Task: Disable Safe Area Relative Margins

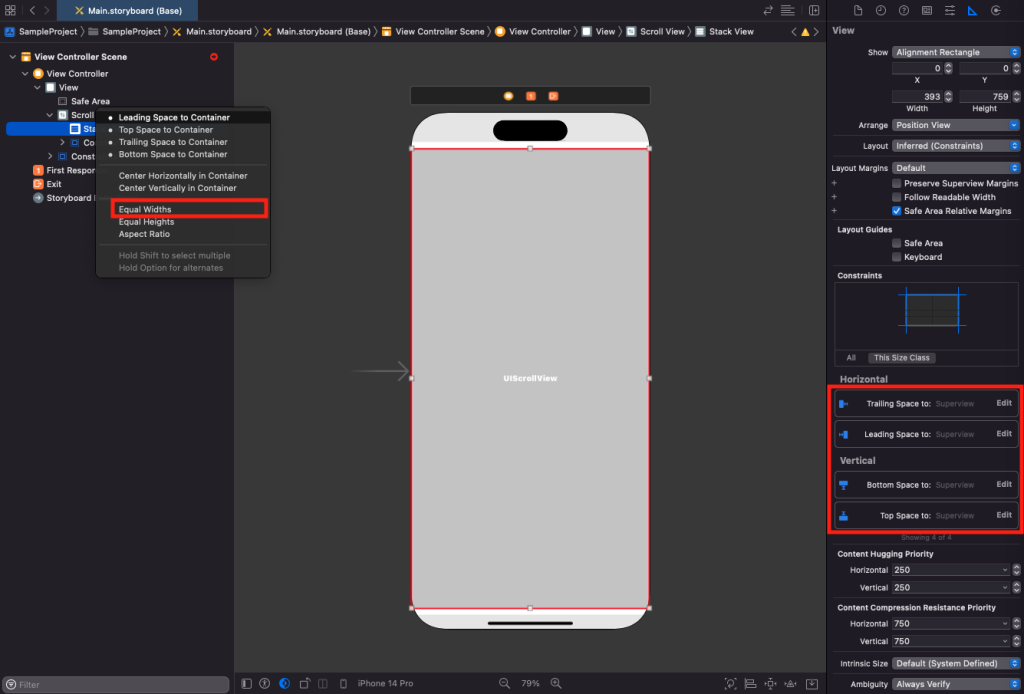Action: click(x=895, y=211)
